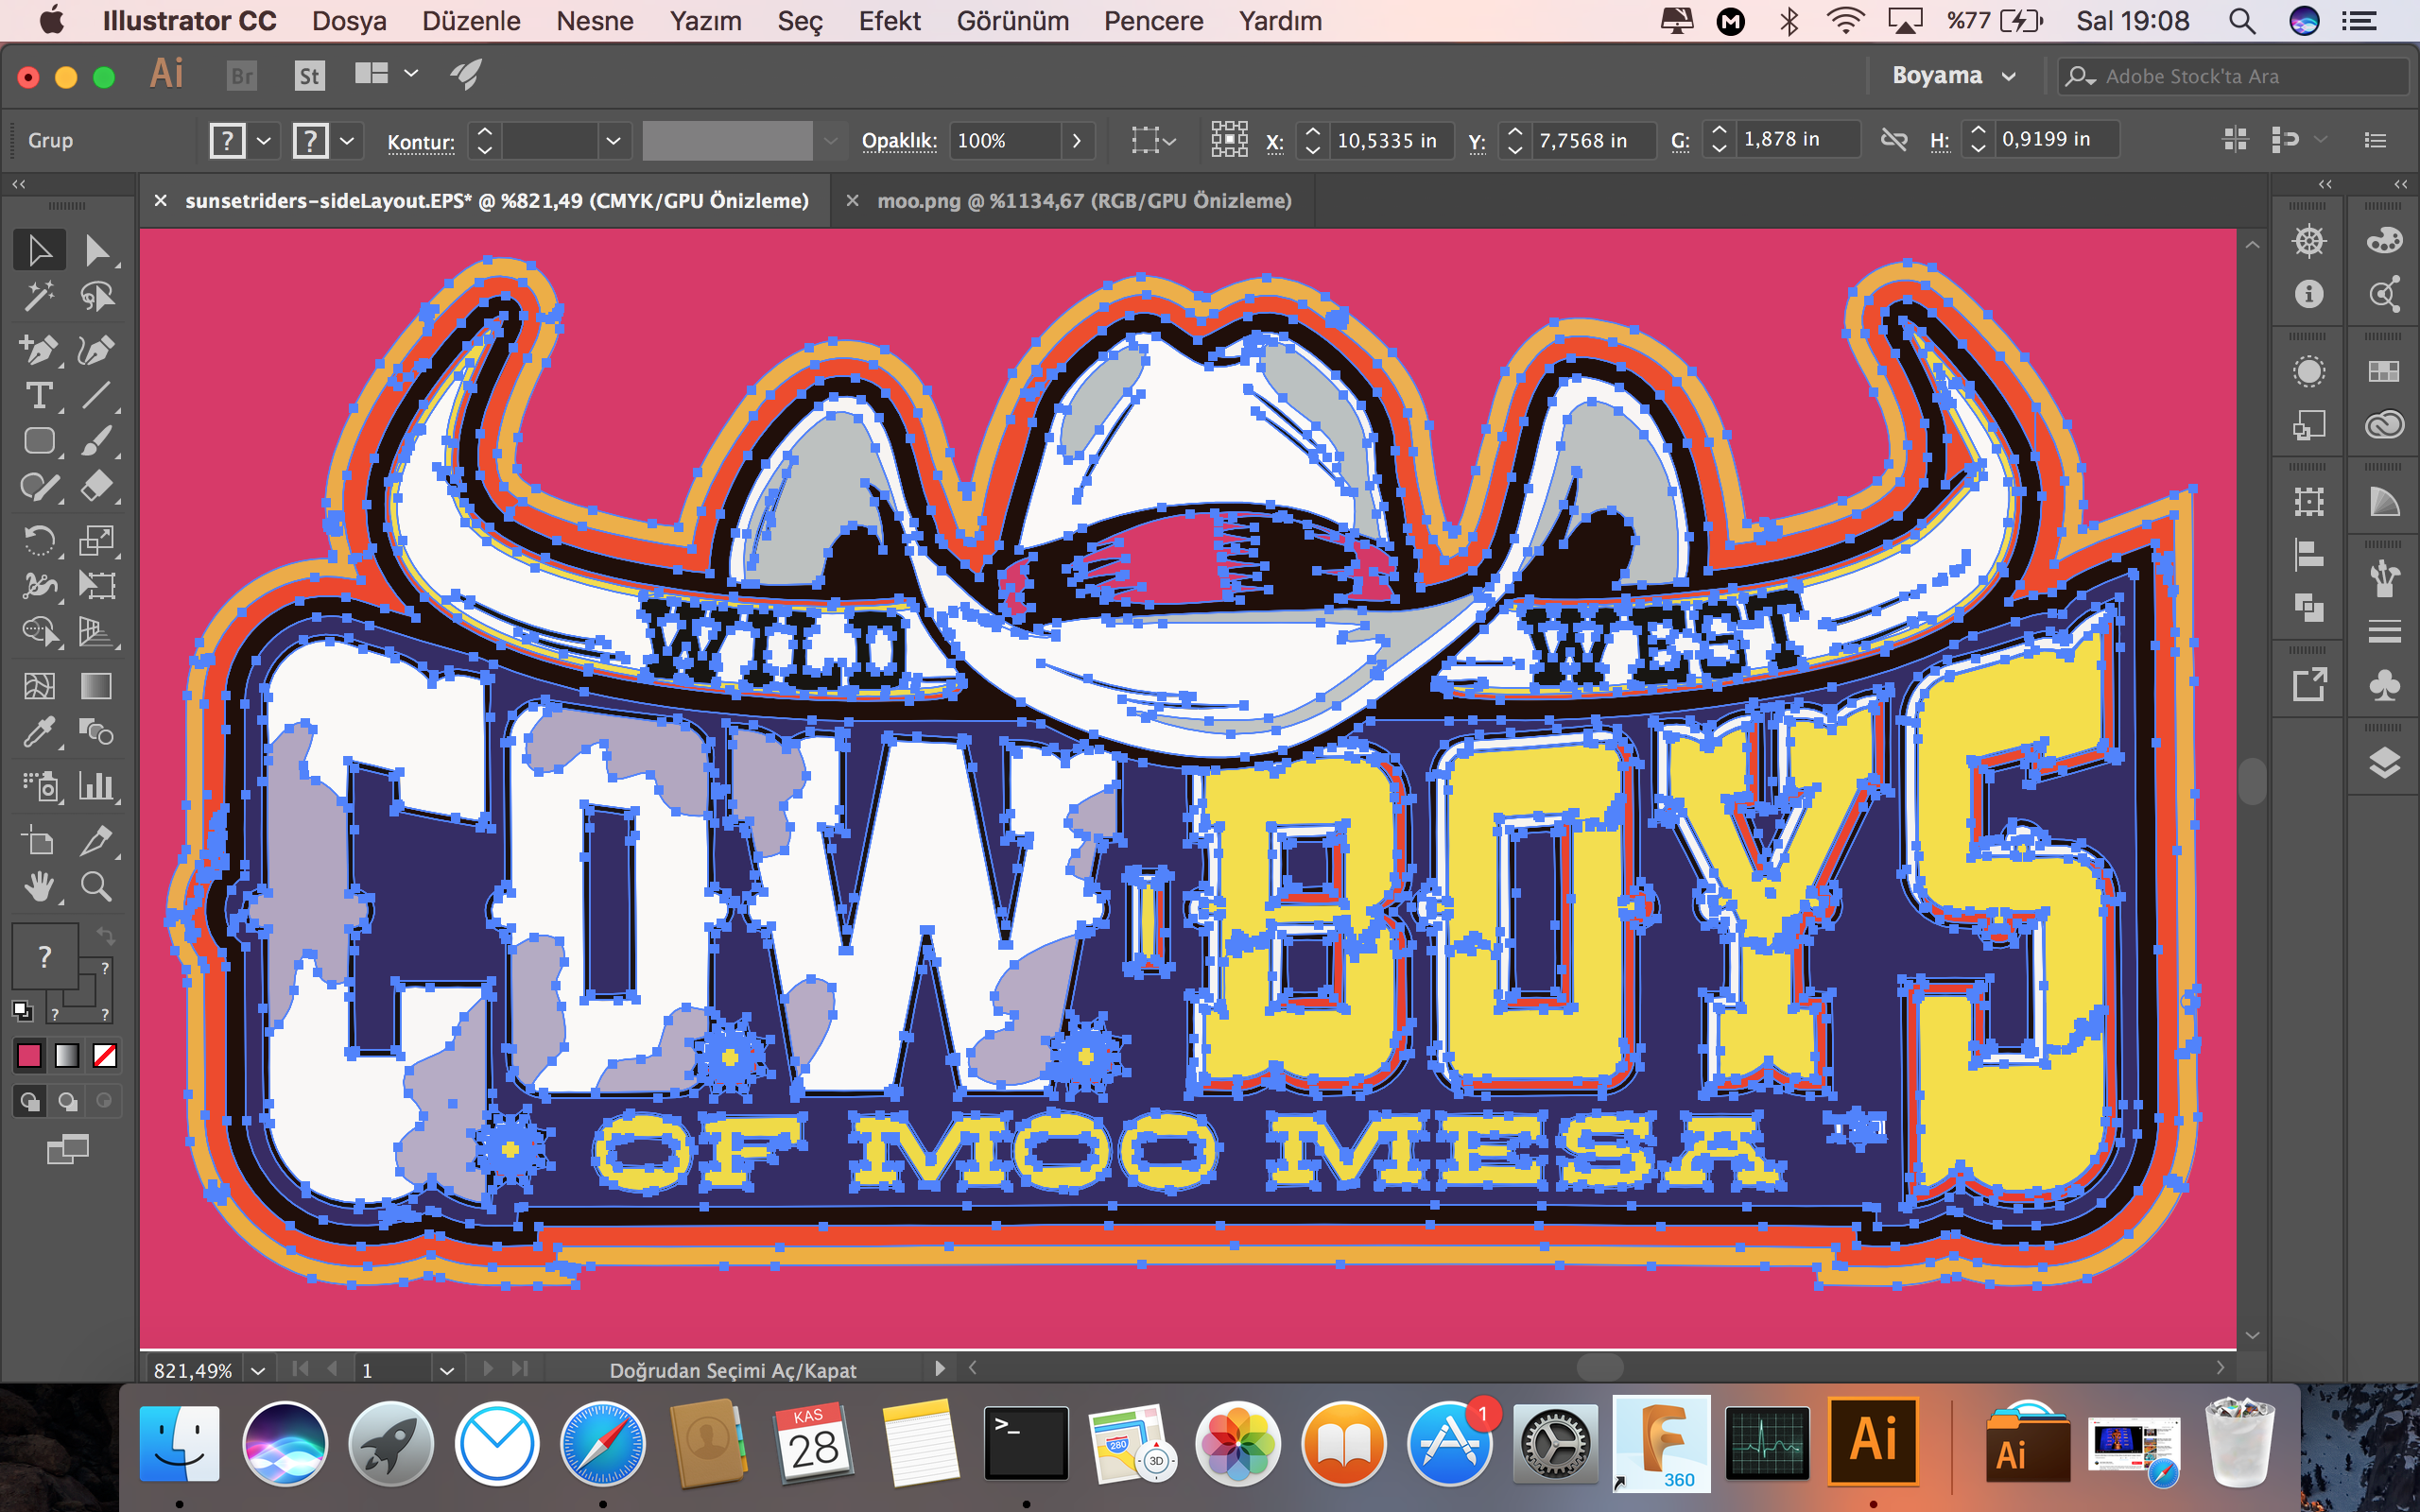
Task: Select the Scale tool
Action: (x=97, y=541)
